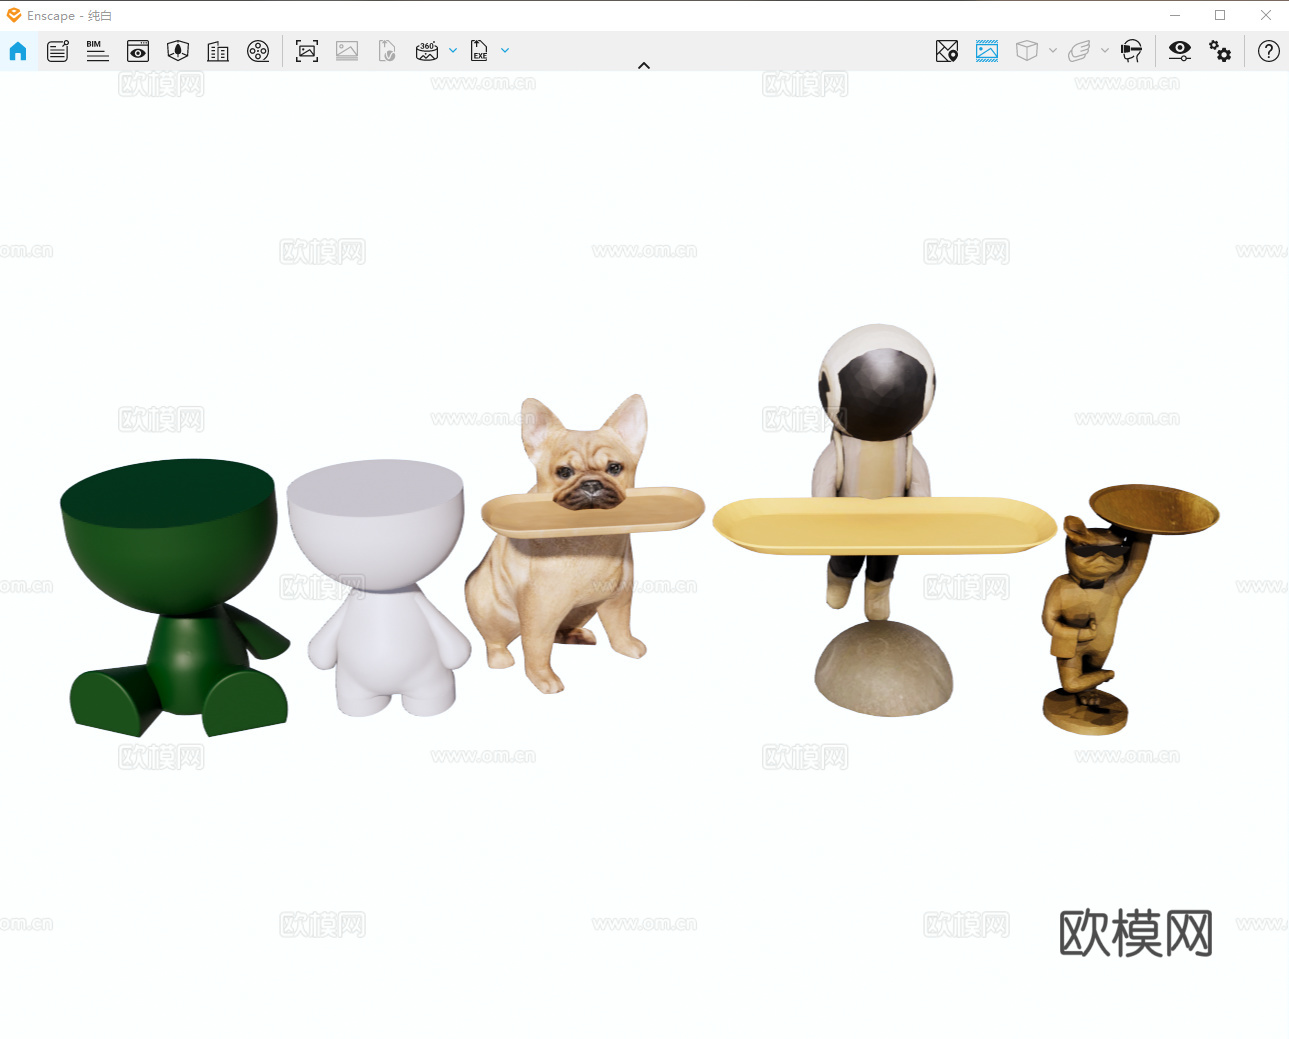The image size is (1289, 1039).
Task: Expand the 360 panorama dropdown arrow
Action: tap(453, 50)
